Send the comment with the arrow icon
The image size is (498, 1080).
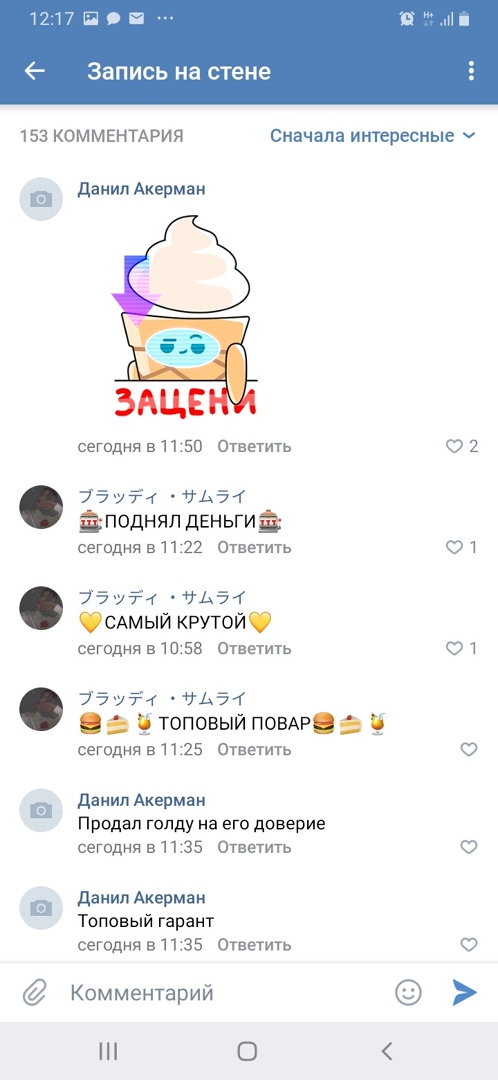click(x=465, y=993)
